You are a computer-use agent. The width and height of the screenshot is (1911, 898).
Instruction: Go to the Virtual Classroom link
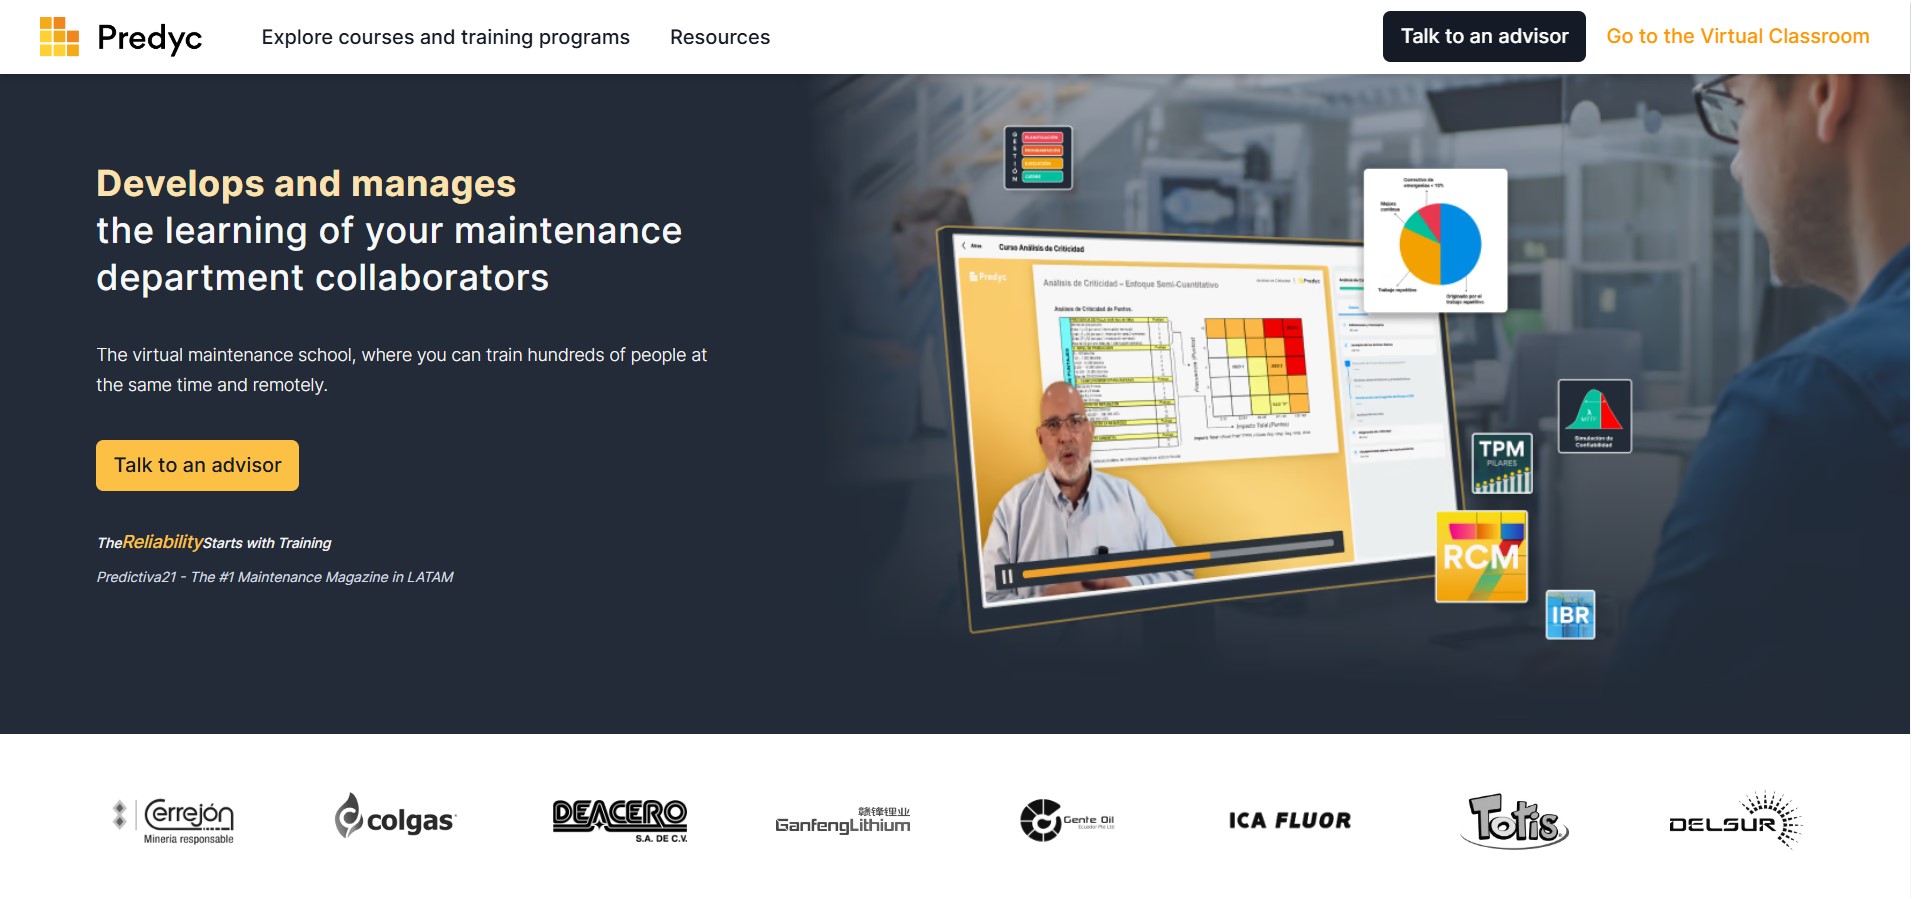(x=1737, y=37)
